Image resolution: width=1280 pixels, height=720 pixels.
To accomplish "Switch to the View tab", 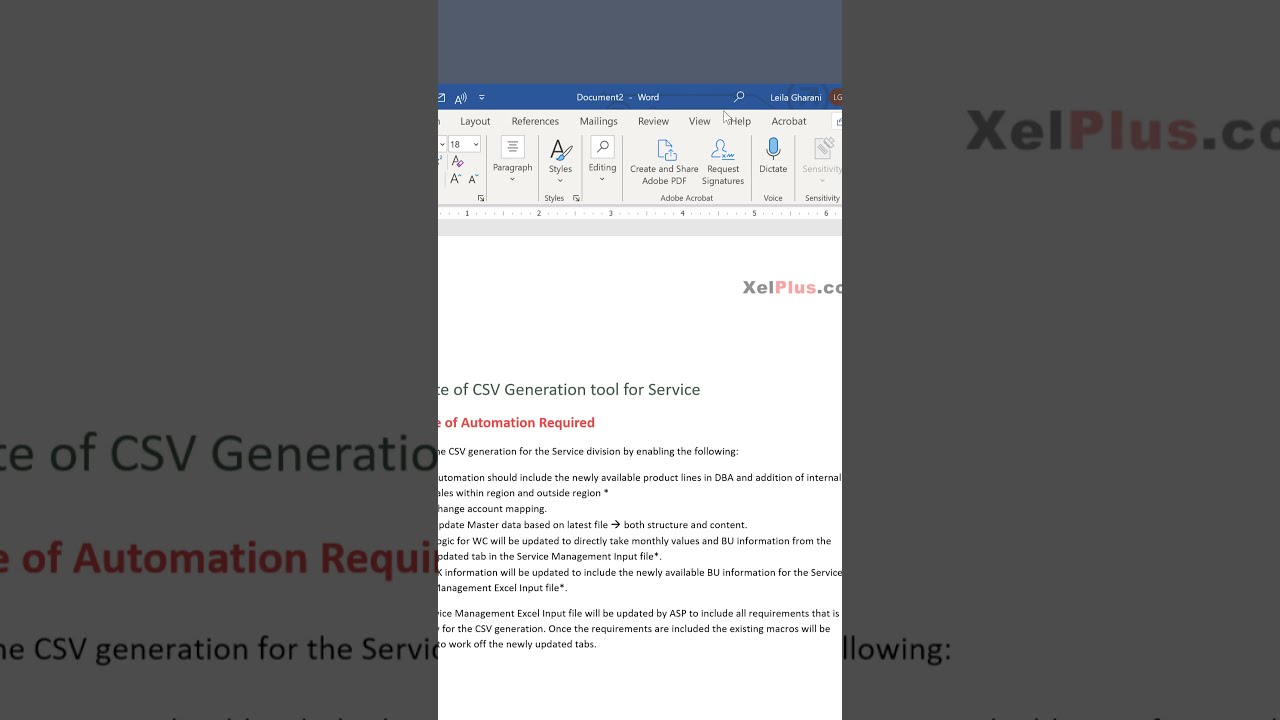I will click(700, 121).
